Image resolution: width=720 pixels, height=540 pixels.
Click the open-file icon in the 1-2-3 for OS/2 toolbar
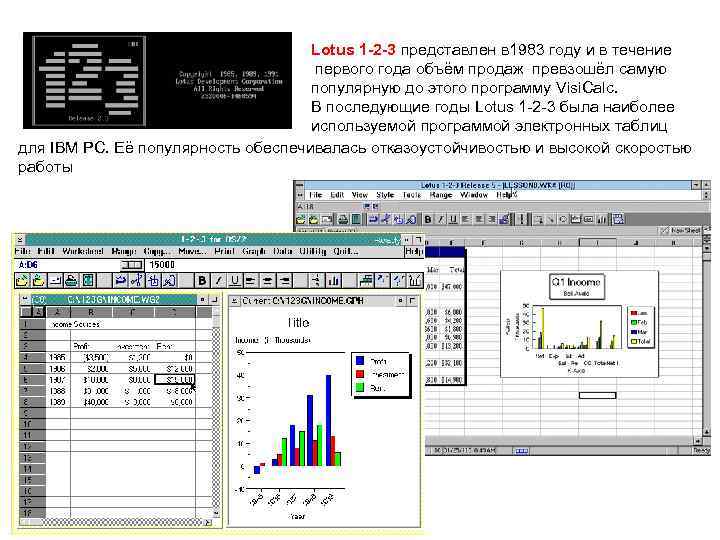click(x=22, y=280)
